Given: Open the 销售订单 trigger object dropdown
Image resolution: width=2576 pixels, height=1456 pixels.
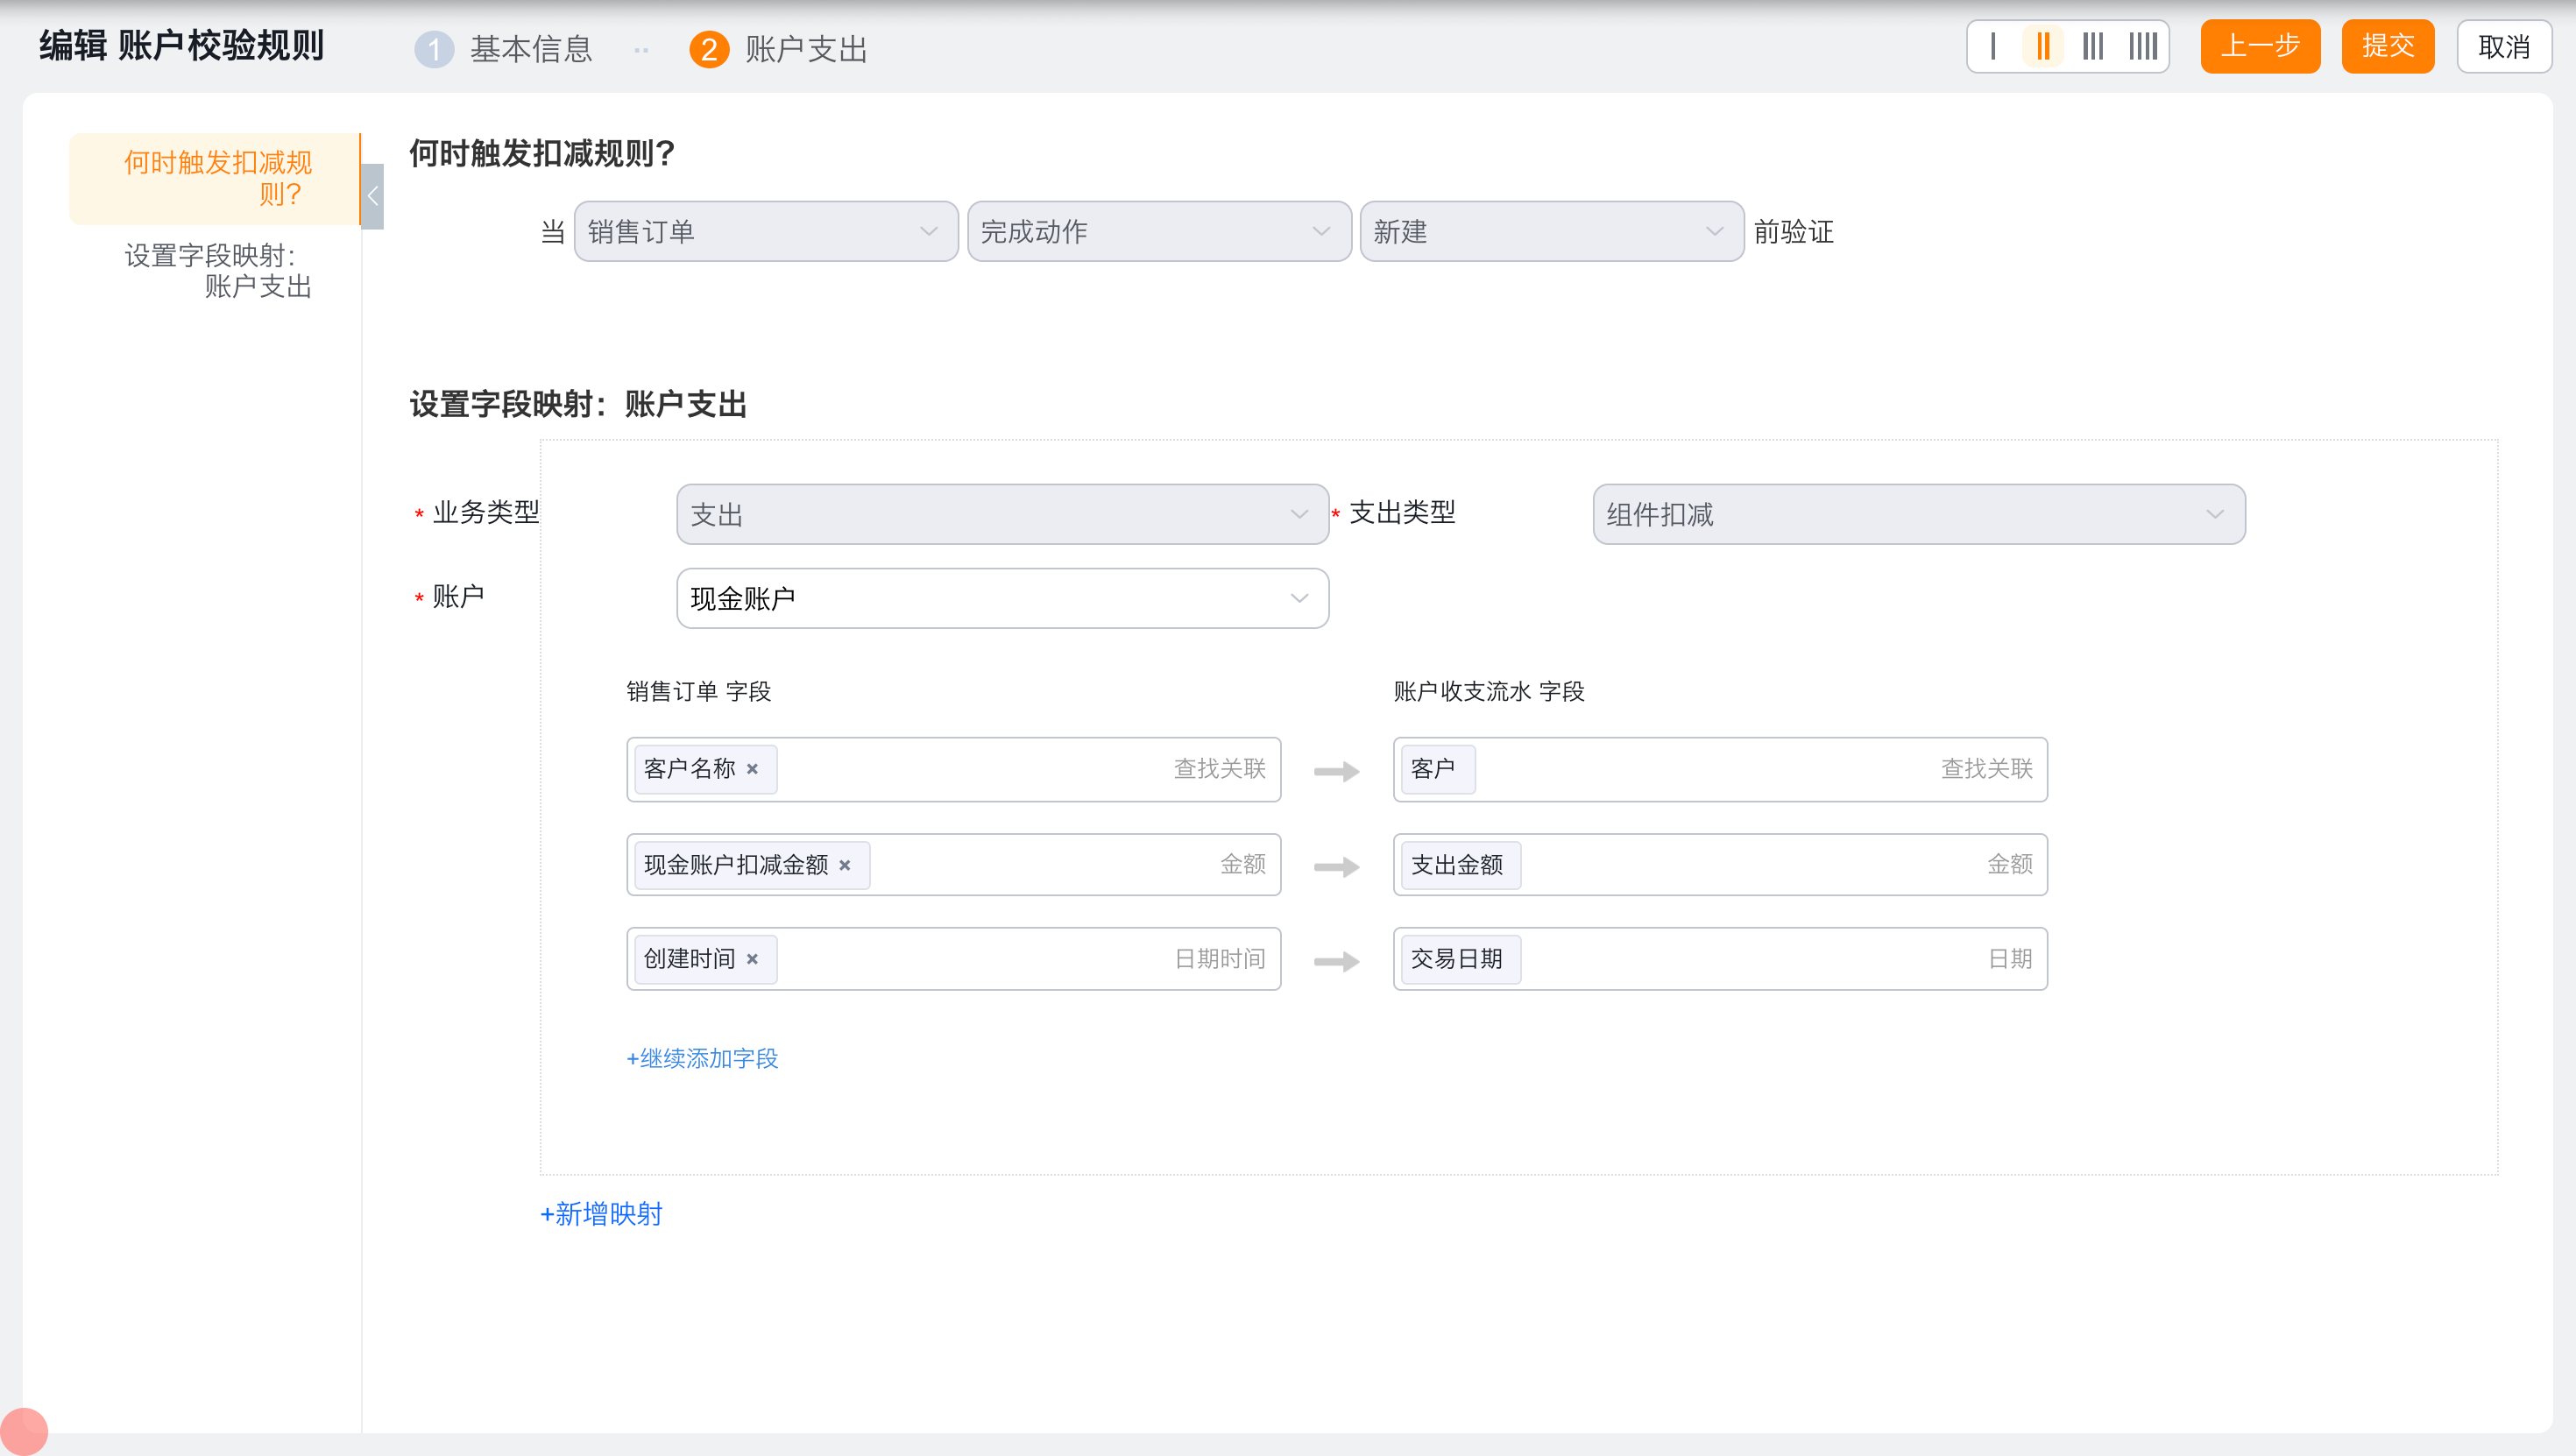Looking at the screenshot, I should click(765, 232).
